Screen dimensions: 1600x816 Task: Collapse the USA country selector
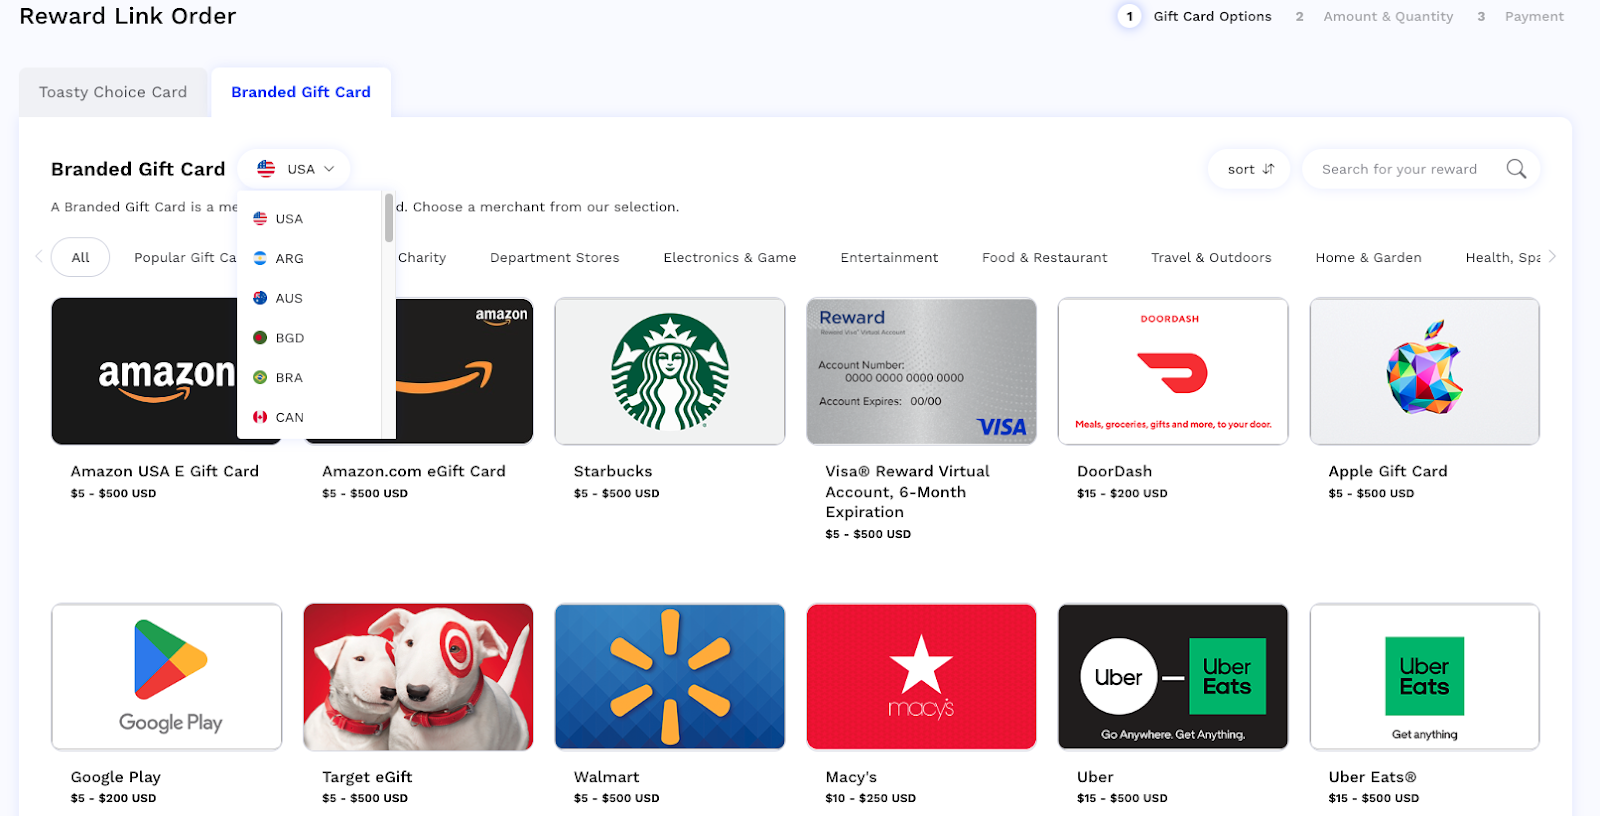295,169
